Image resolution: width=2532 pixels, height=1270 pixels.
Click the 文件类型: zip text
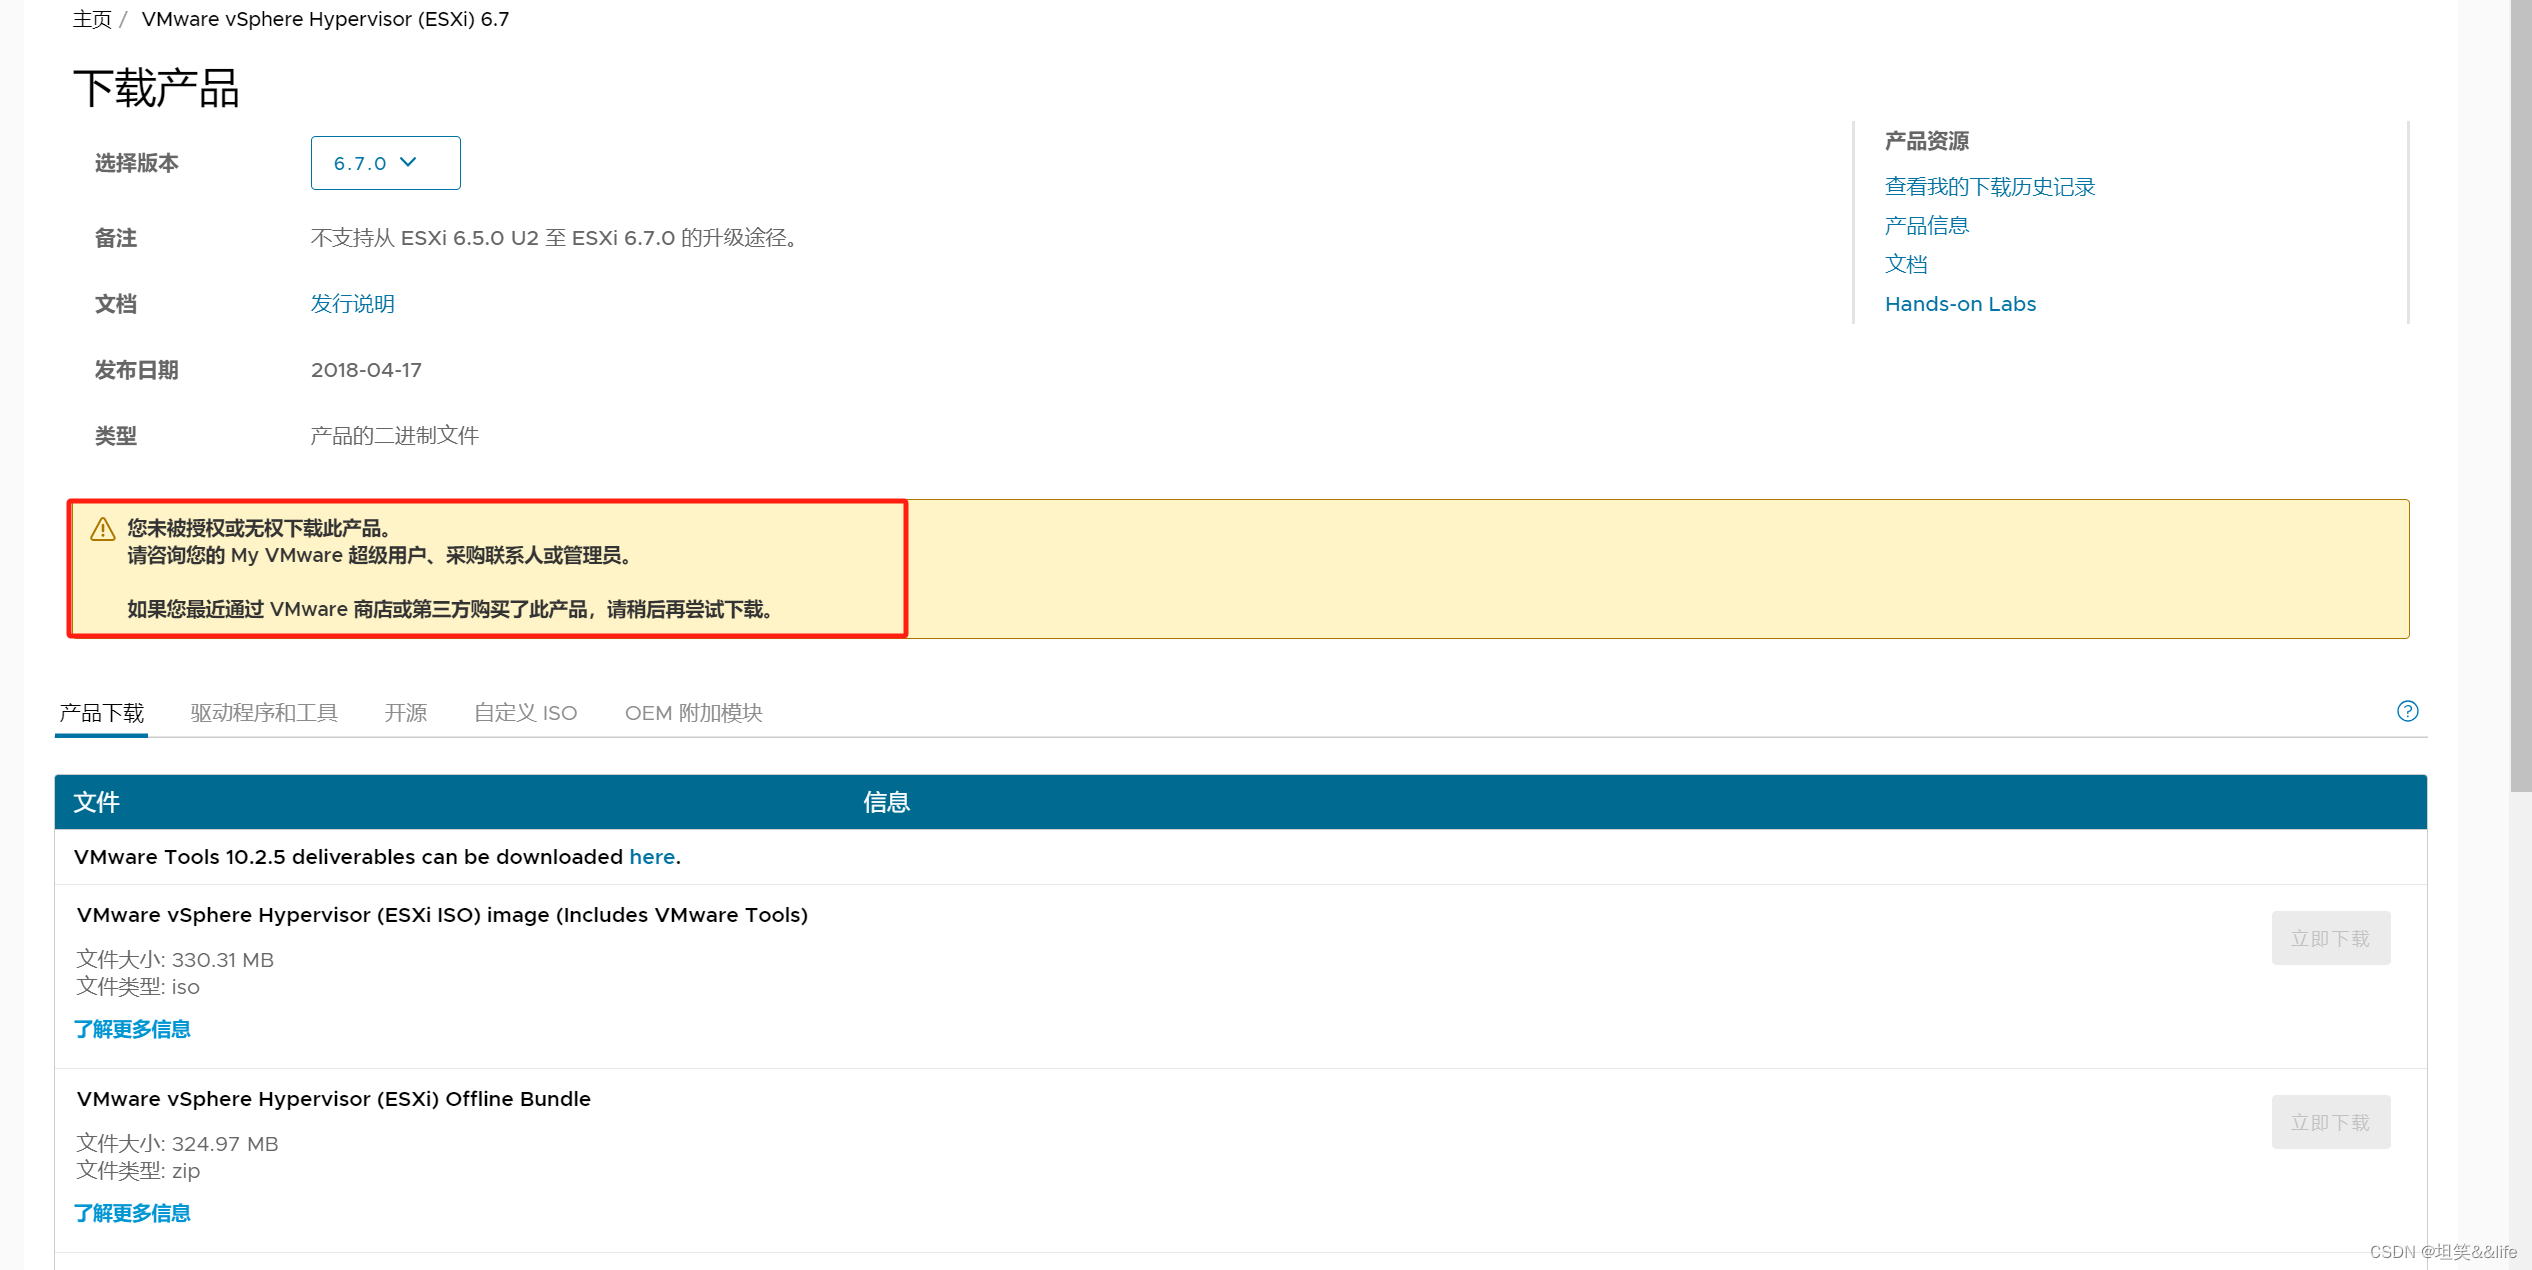click(138, 1171)
